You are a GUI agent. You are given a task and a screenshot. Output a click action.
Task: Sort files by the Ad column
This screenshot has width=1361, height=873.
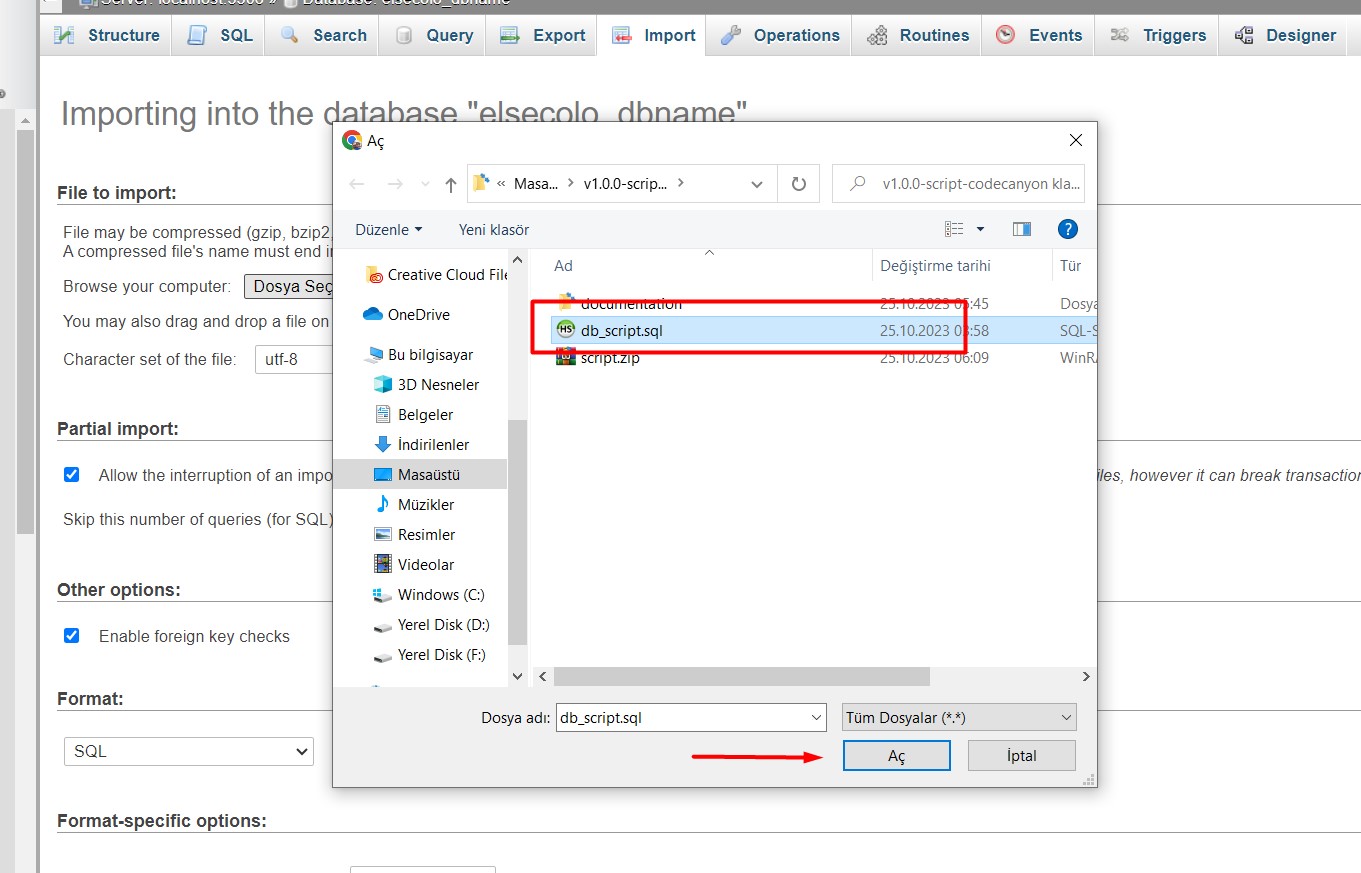(564, 266)
